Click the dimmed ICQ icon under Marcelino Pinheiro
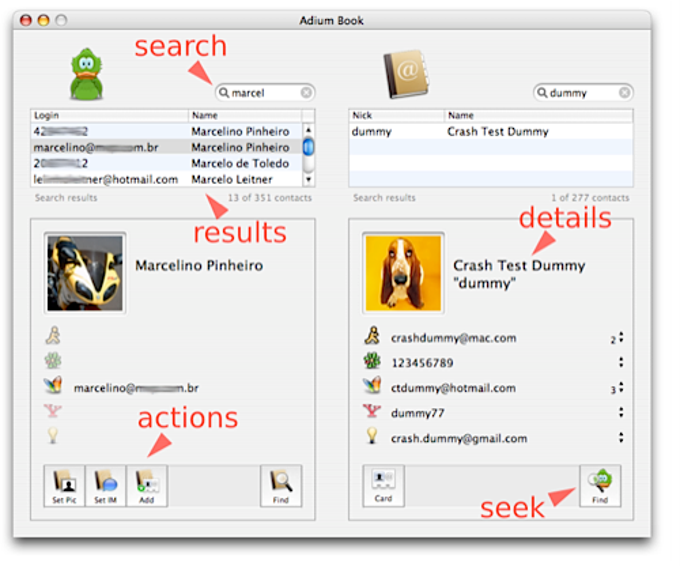The image size is (680, 566). [x=53, y=360]
